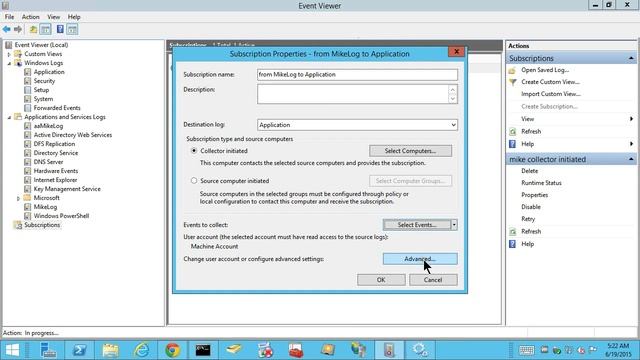Click the Description scroll up arrow

(453, 89)
